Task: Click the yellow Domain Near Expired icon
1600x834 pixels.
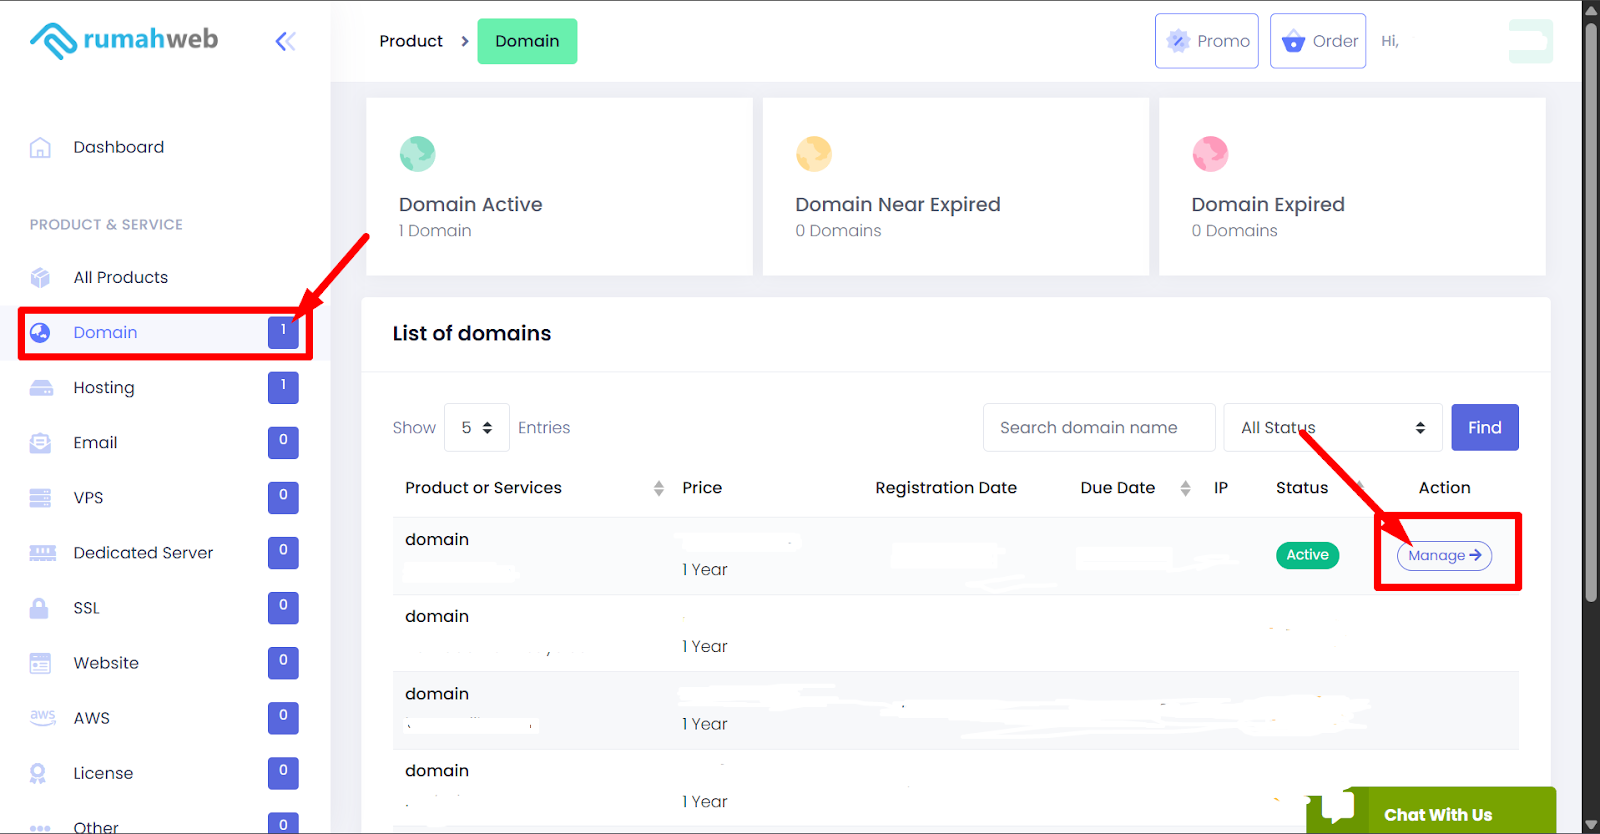Action: 814,154
